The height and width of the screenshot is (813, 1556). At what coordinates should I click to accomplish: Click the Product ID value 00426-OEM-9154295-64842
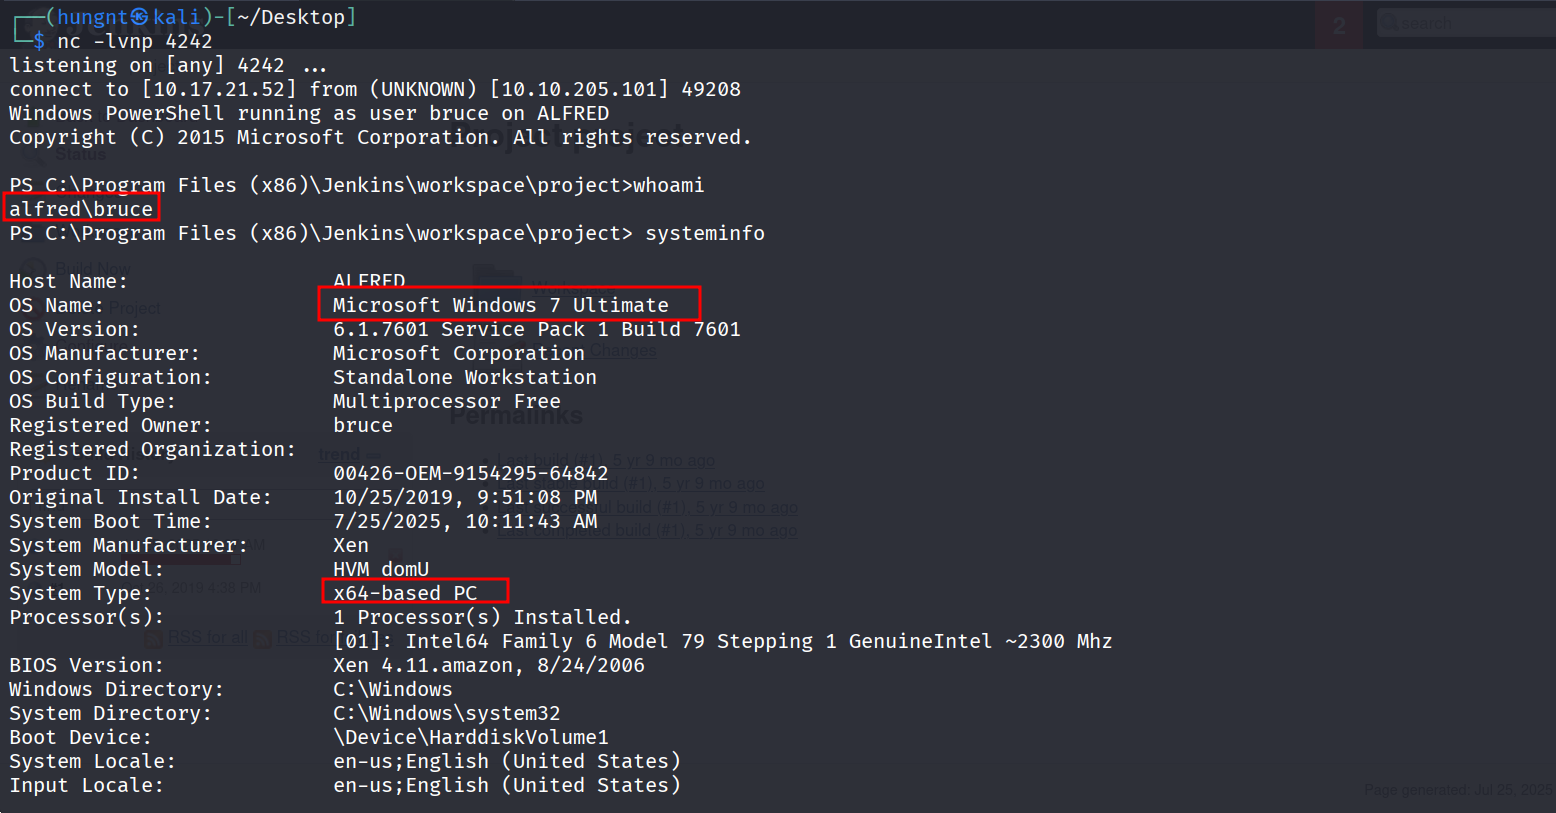pos(470,473)
